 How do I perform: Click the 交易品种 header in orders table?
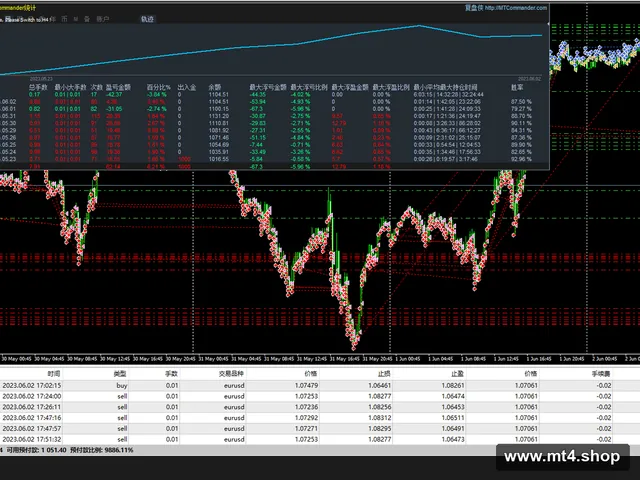231,373
